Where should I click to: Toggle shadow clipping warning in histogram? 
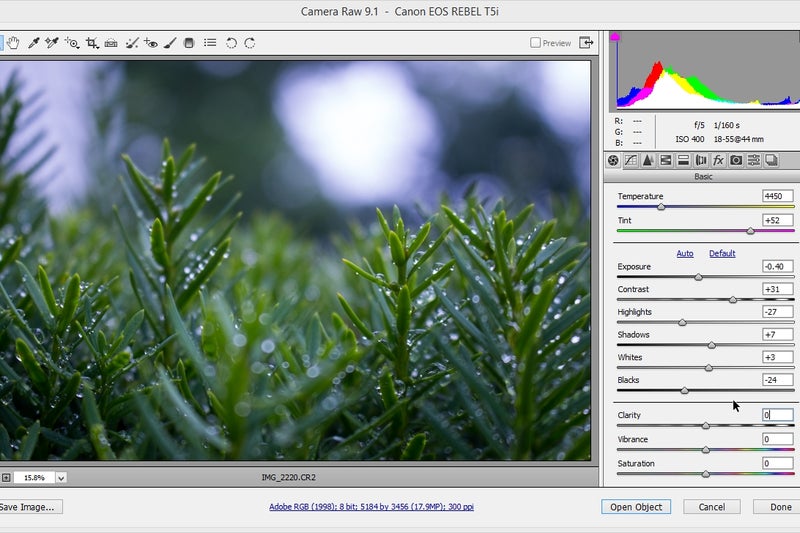click(615, 37)
